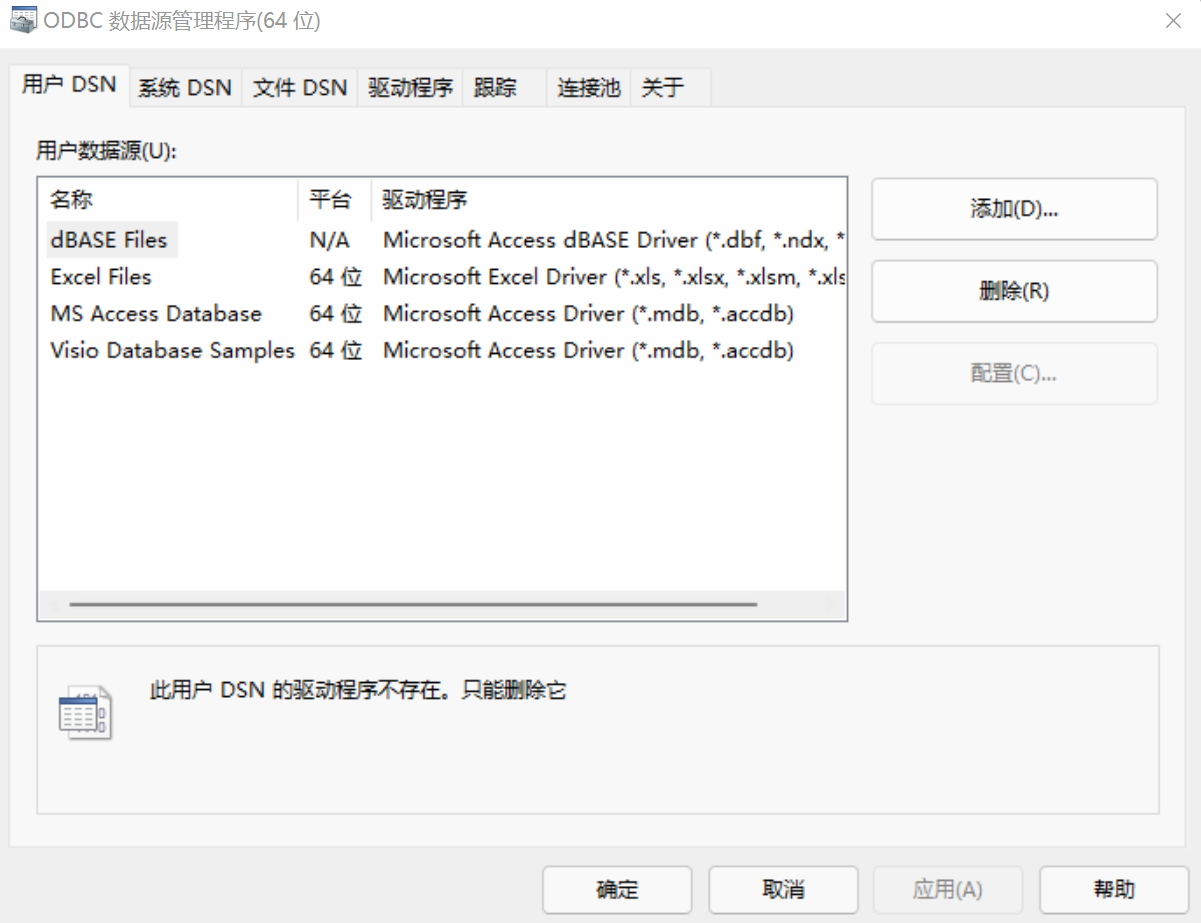Screen dimensions: 1201x923
Task: Switch to the 系统 DSN tab
Action: [184, 88]
